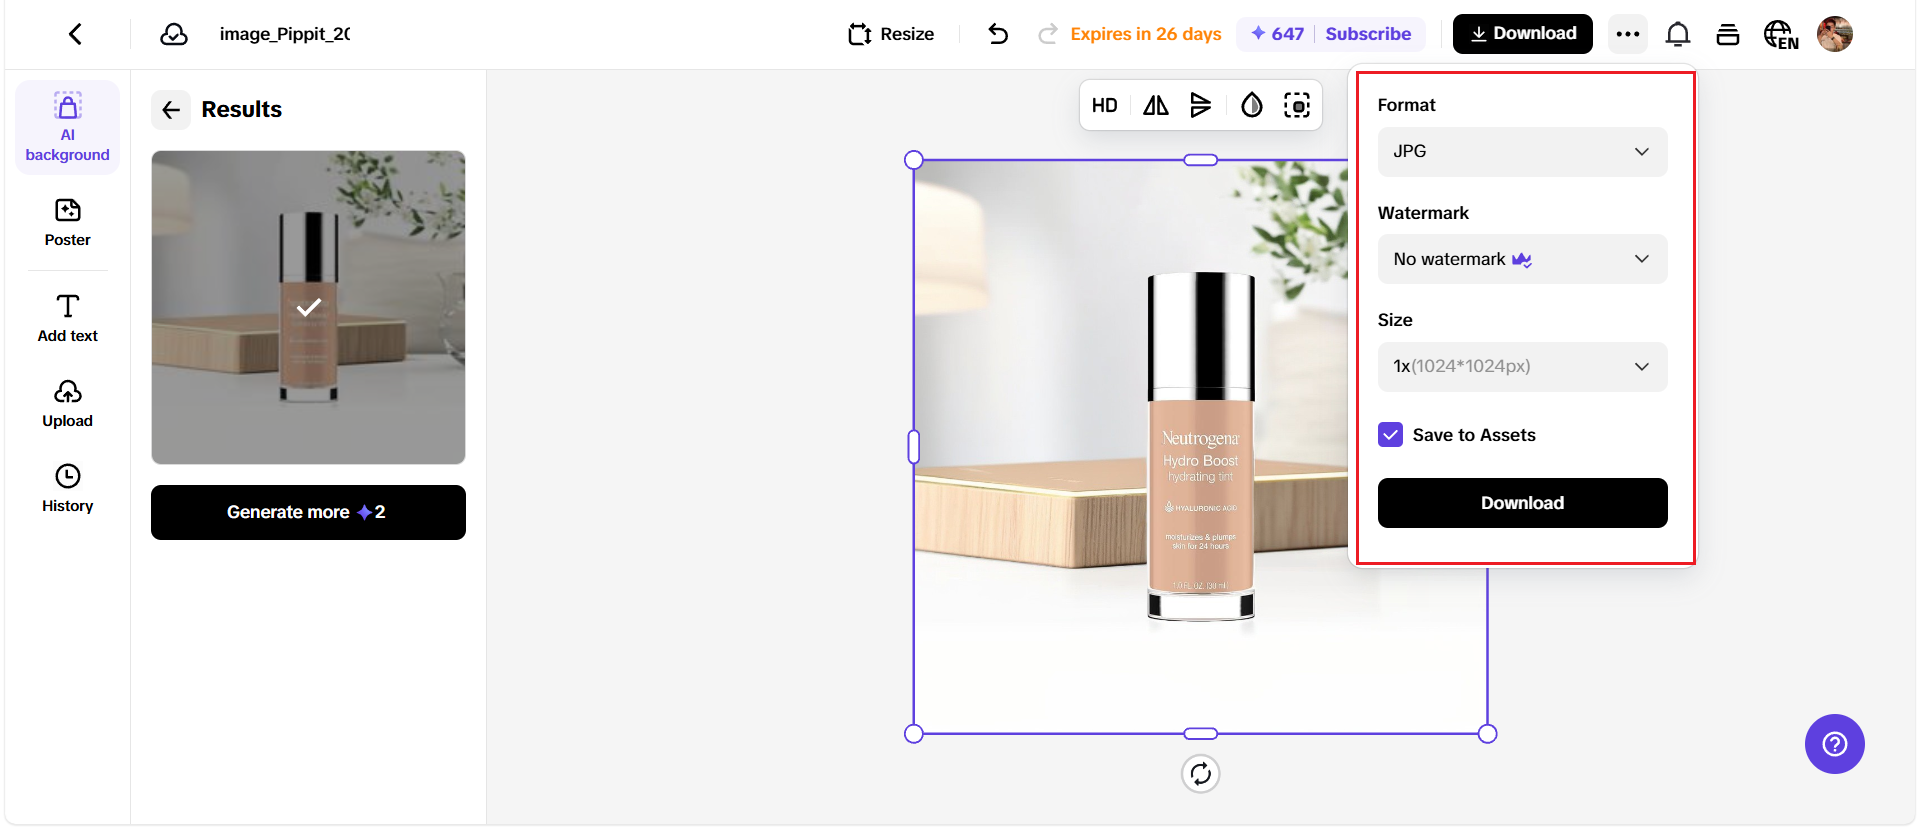The width and height of the screenshot is (1920, 829).
Task: Click the undo arrow icon
Action: (997, 34)
